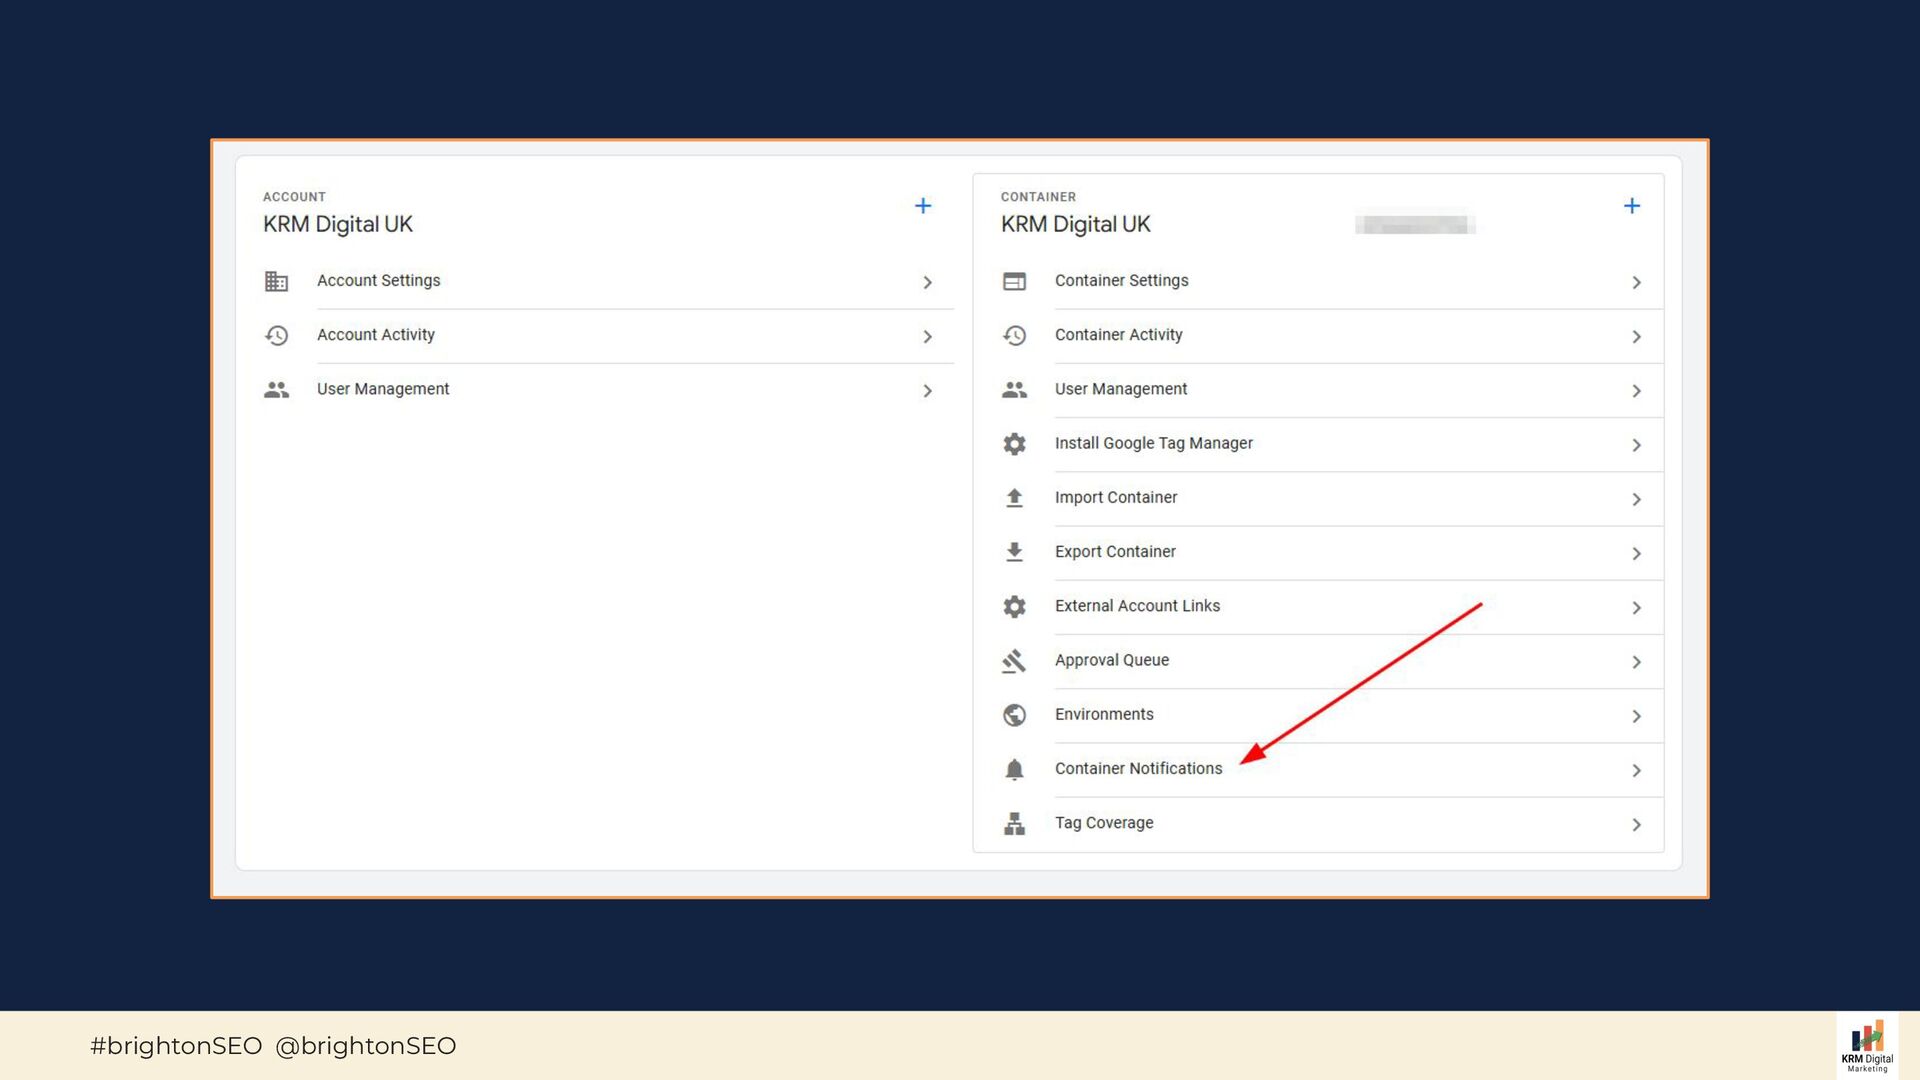Click the Container Activity history icon
The image size is (1920, 1080).
point(1014,336)
